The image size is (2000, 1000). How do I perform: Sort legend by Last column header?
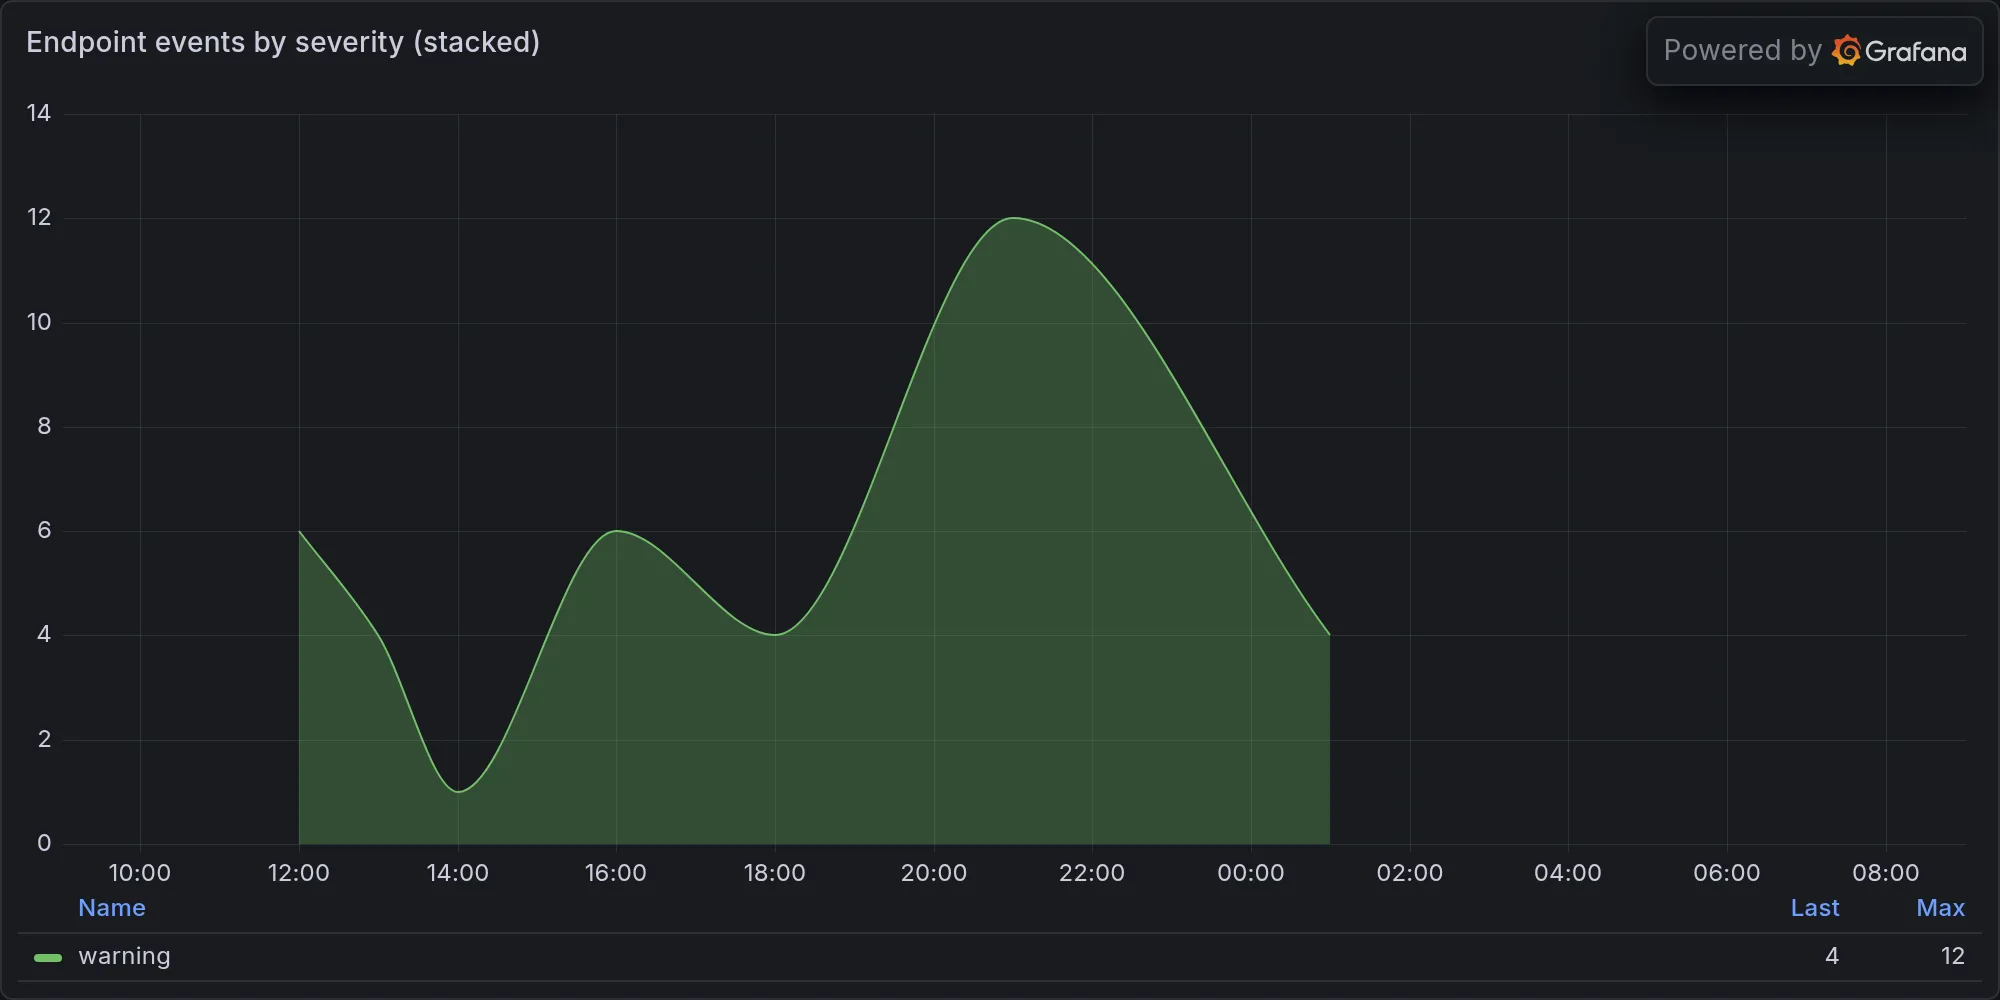(x=1814, y=908)
